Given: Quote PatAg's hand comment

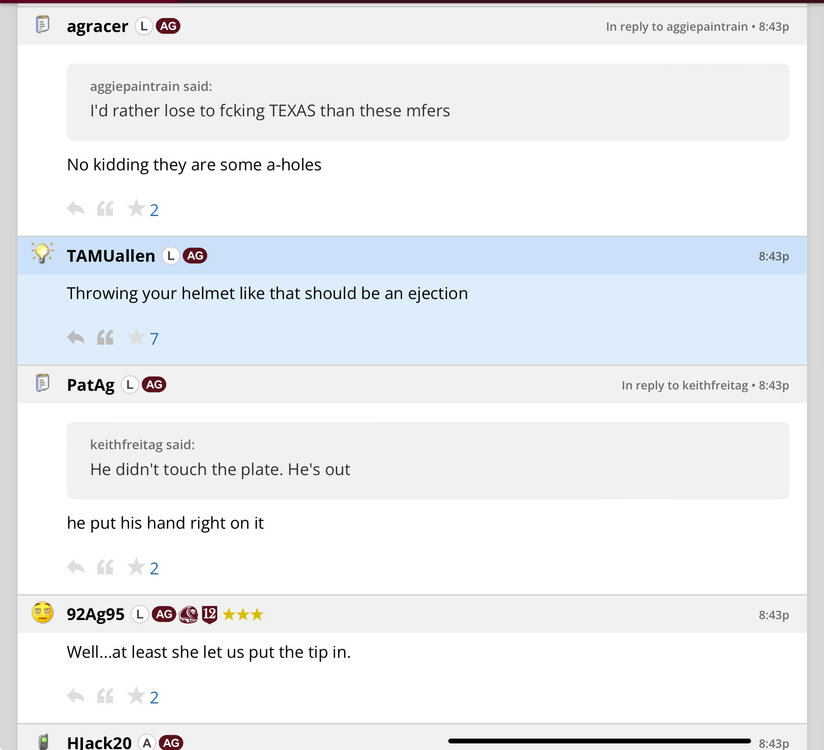Looking at the screenshot, I should point(105,567).
